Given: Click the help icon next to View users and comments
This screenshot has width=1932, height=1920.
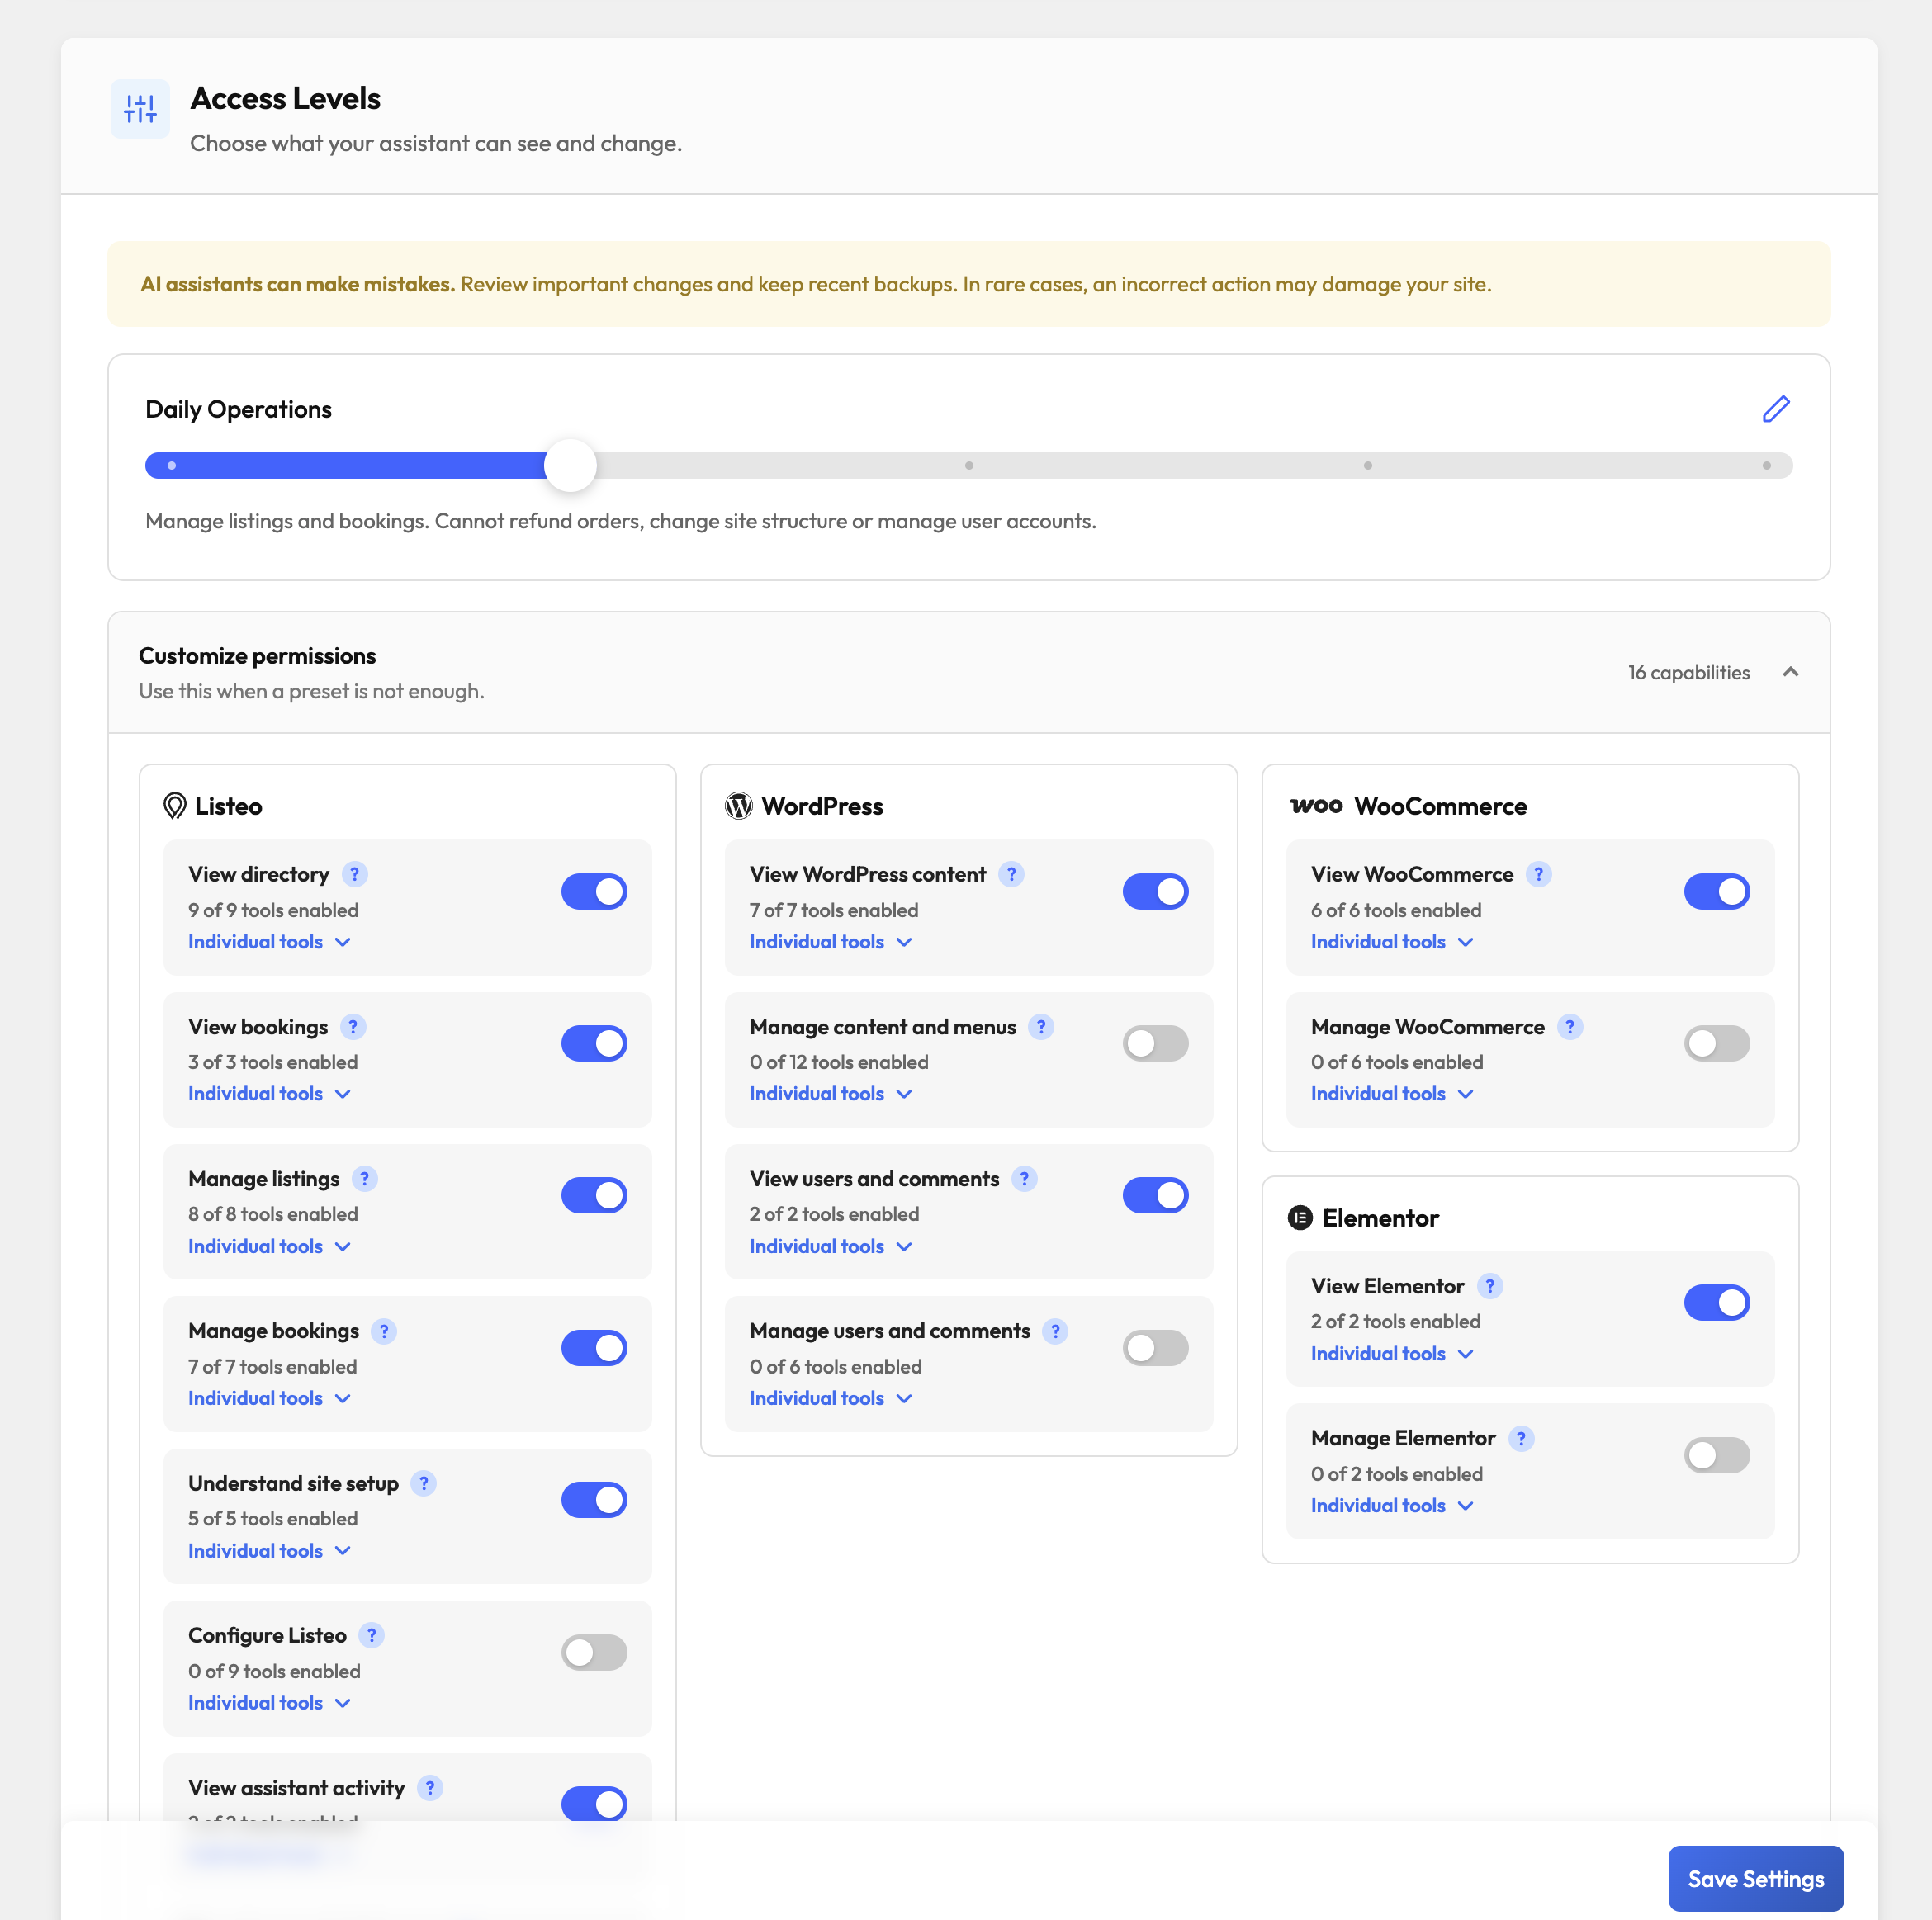Looking at the screenshot, I should click(1024, 1179).
